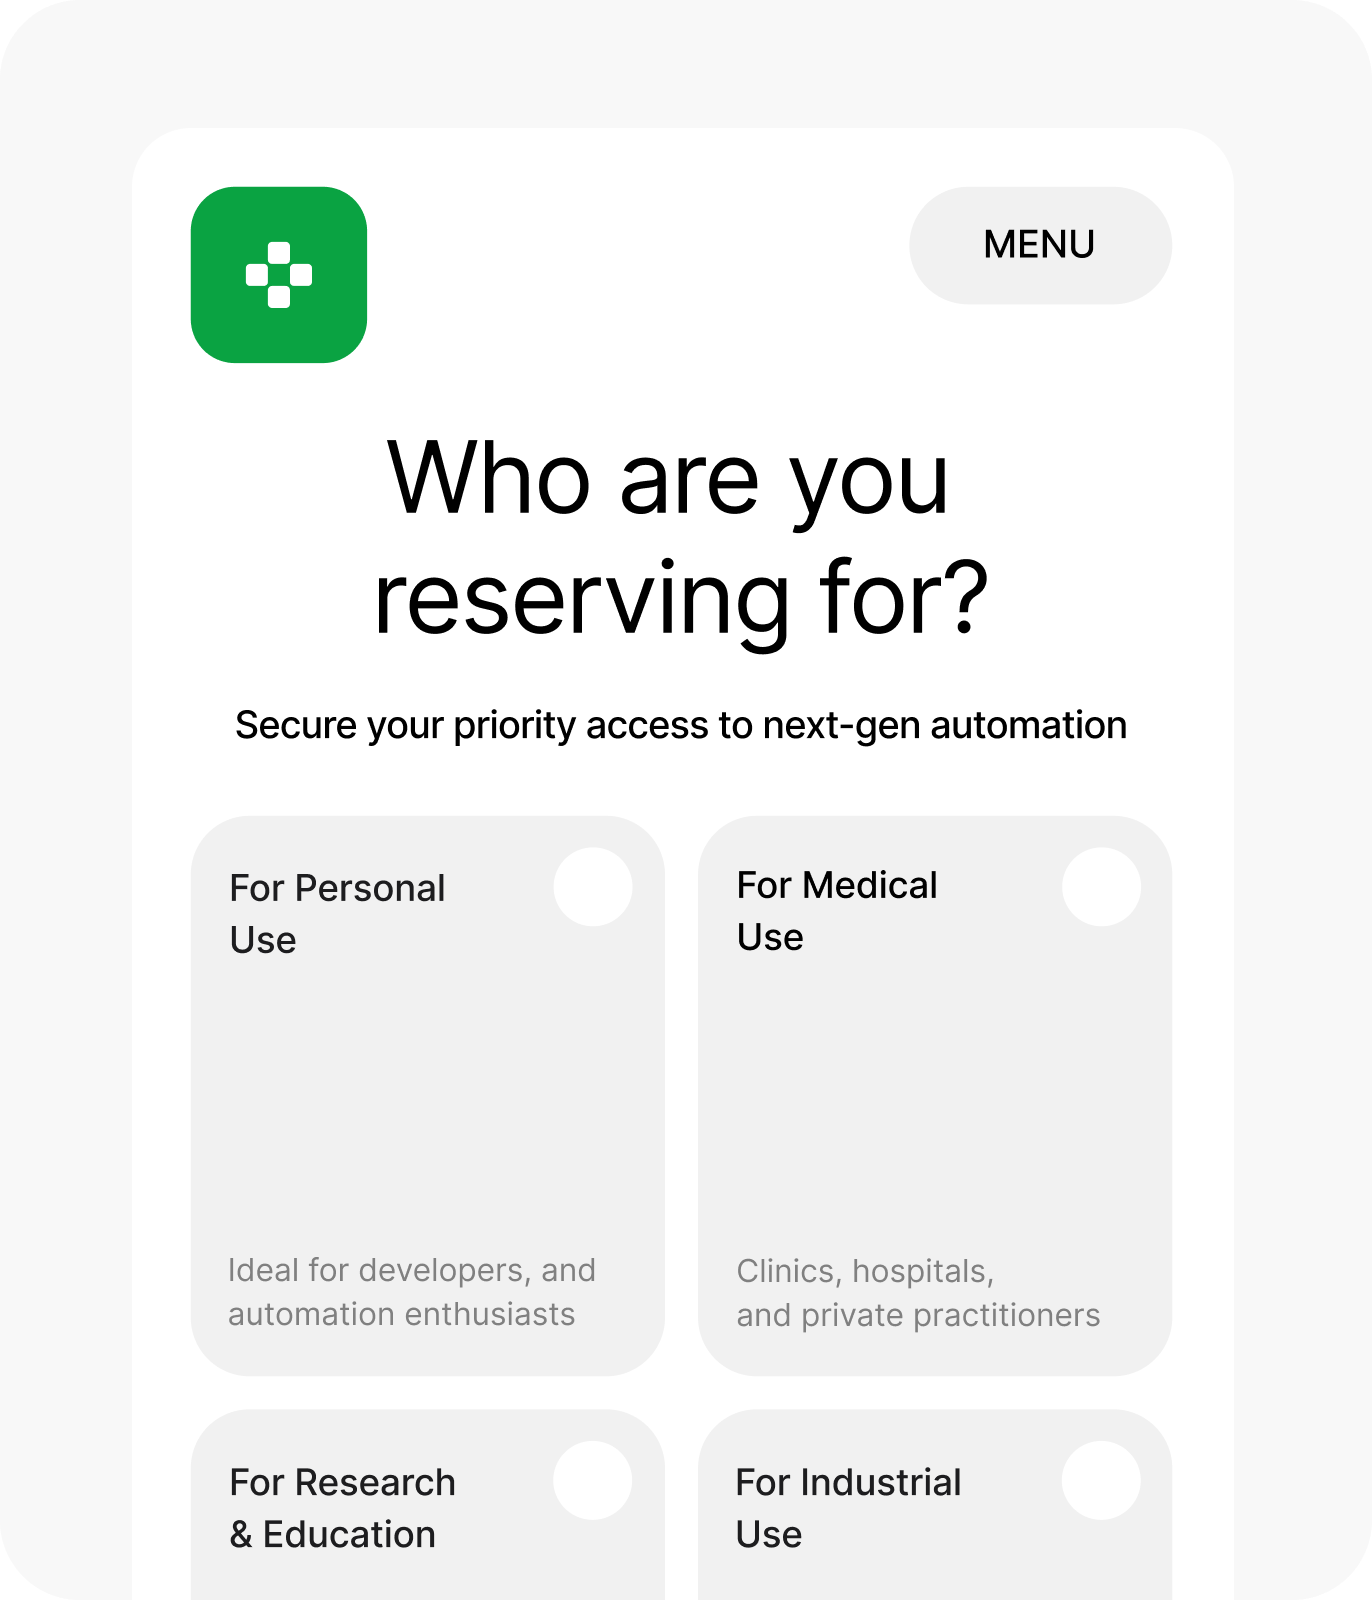1372x1600 pixels.
Task: Click the For Research & Education card title
Action: 342,1508
